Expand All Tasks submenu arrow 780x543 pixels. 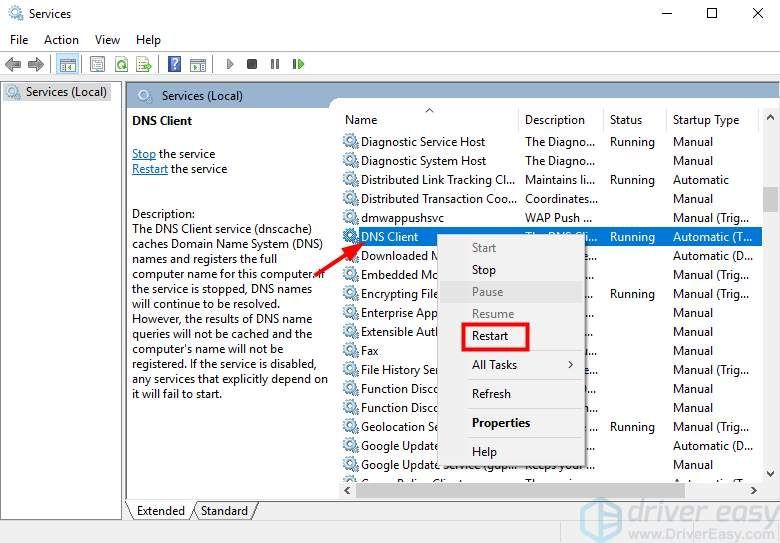point(570,364)
